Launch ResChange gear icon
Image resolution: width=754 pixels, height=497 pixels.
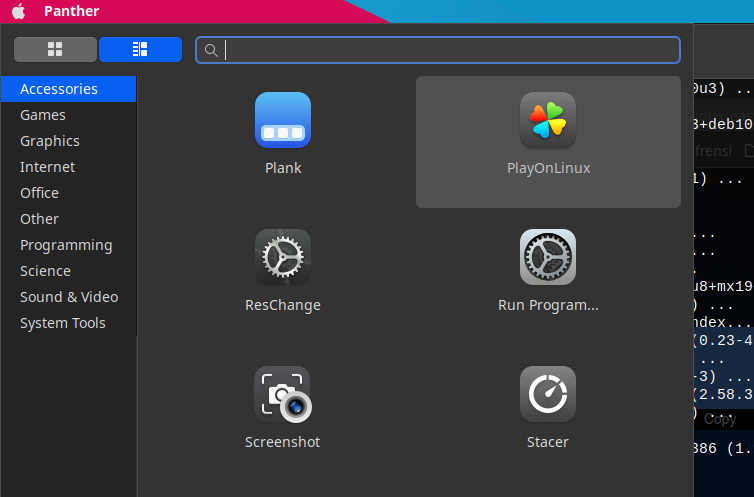(x=283, y=257)
